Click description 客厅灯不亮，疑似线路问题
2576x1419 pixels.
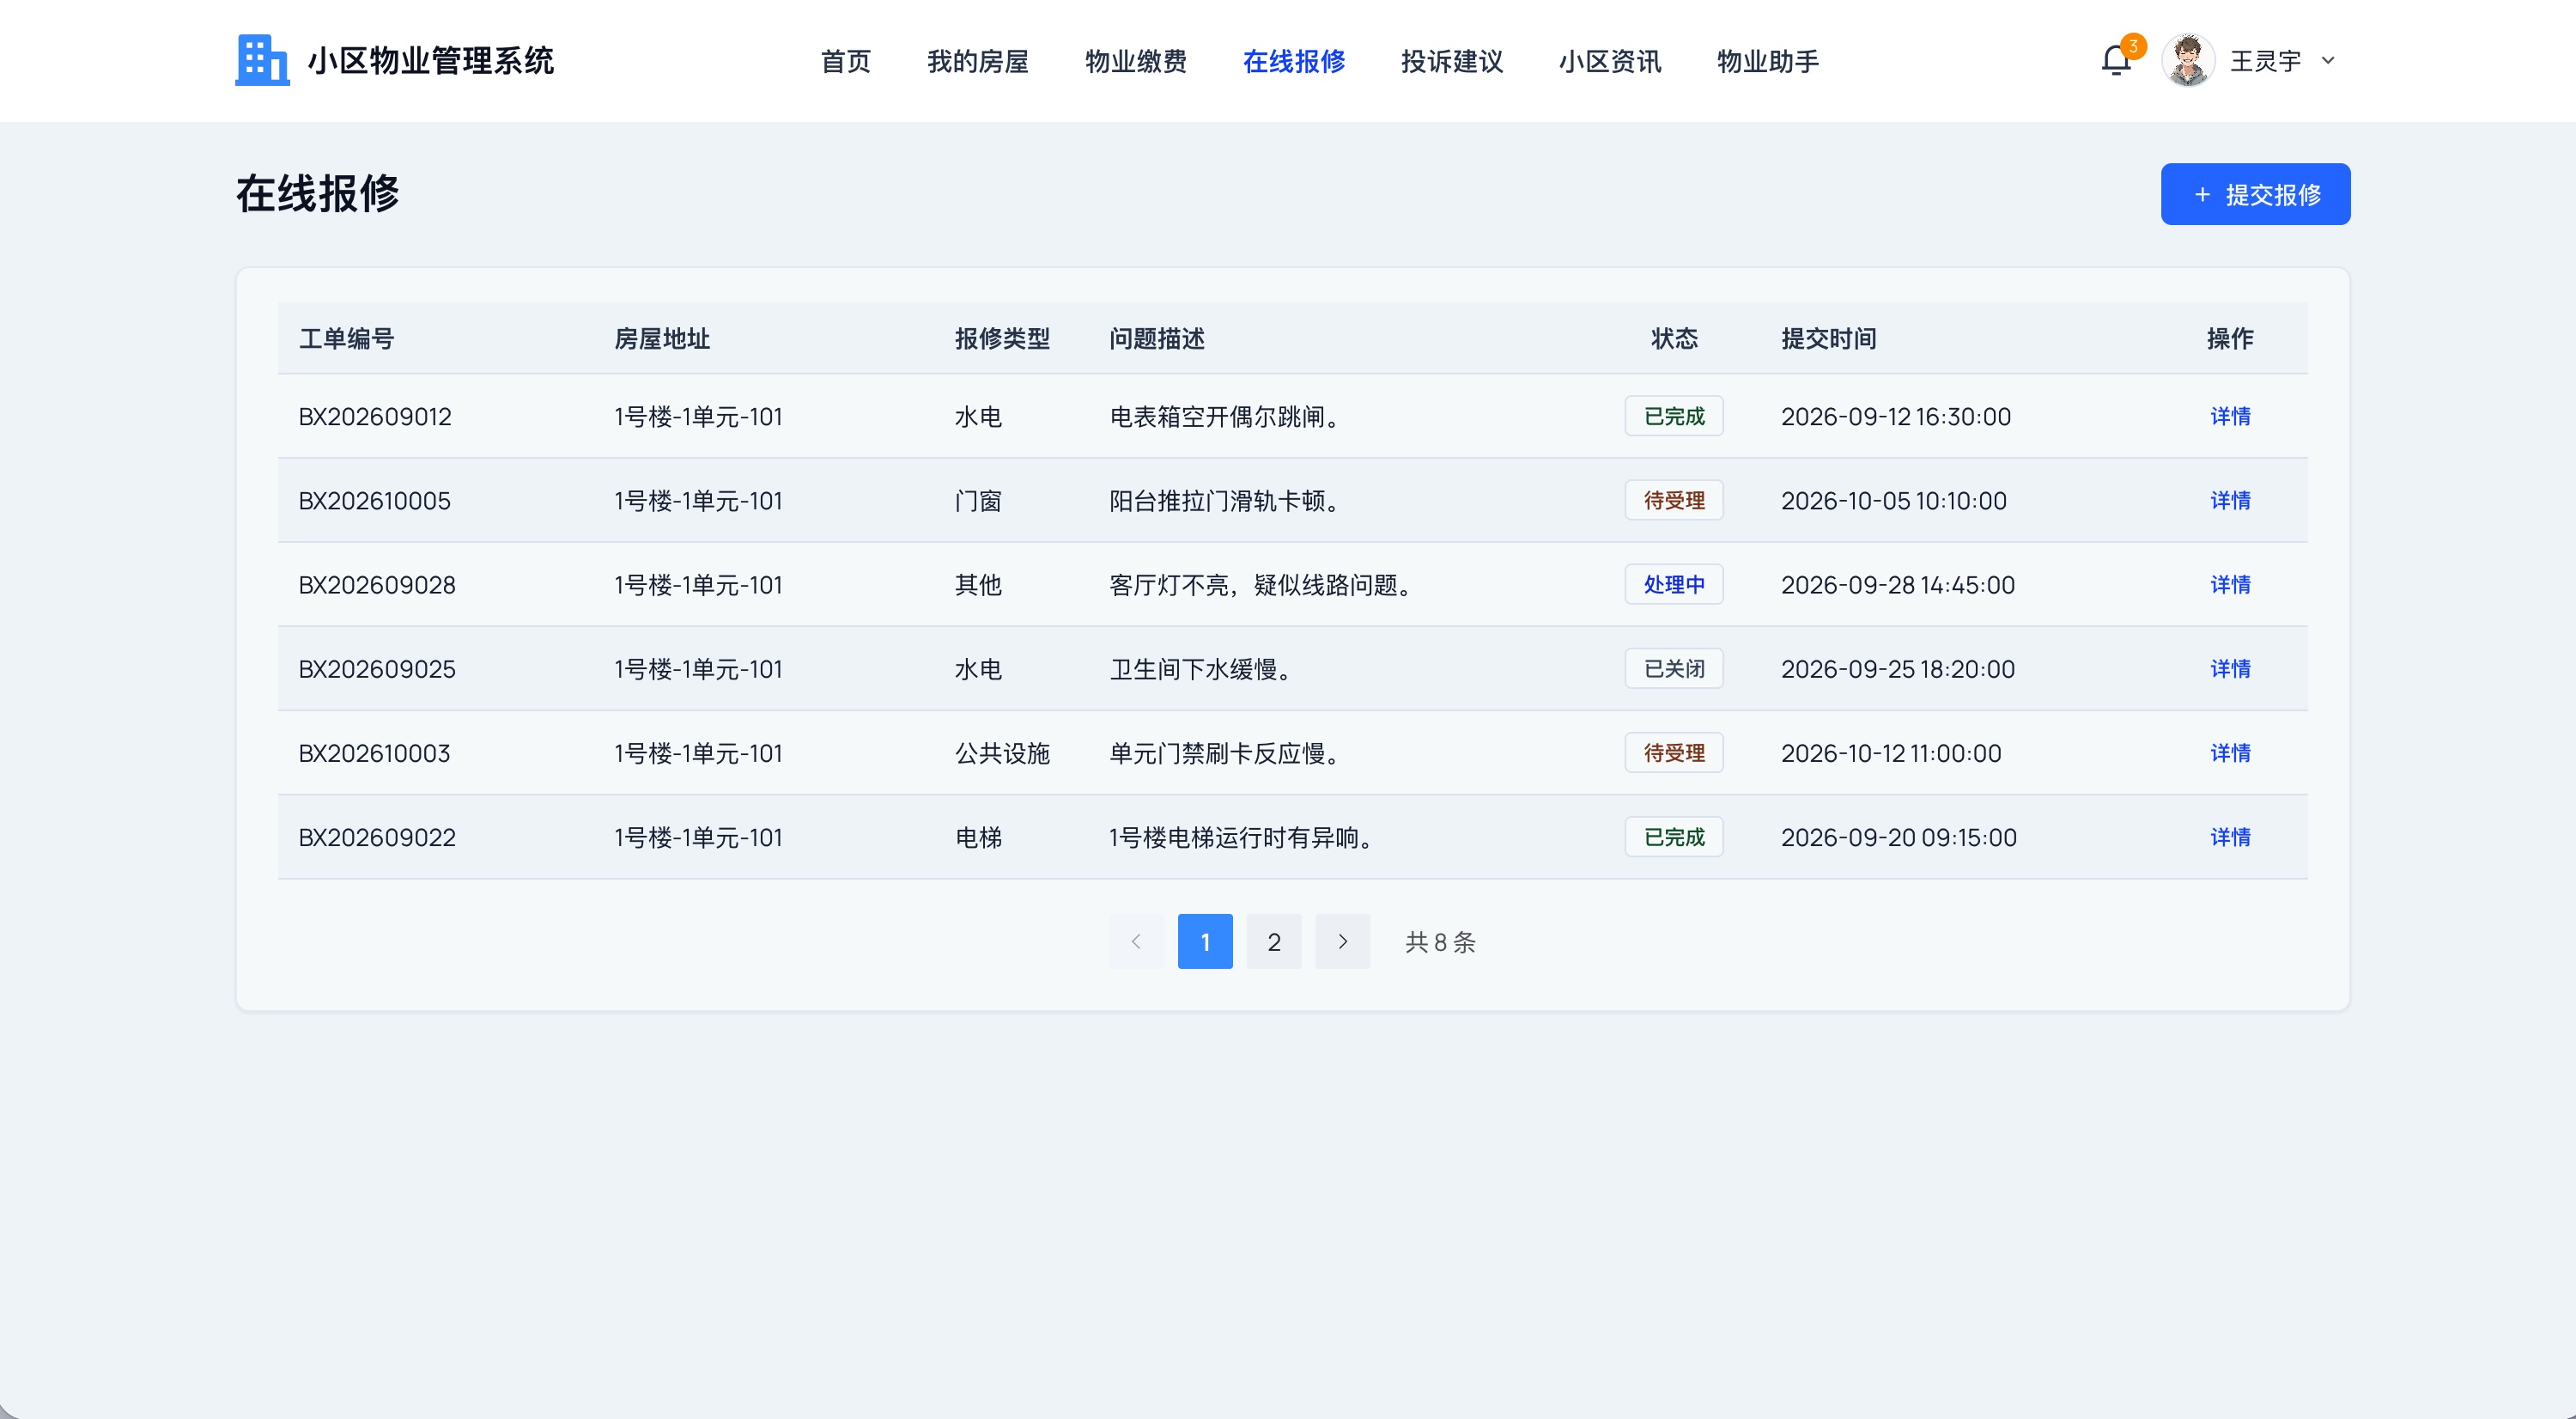1262,584
